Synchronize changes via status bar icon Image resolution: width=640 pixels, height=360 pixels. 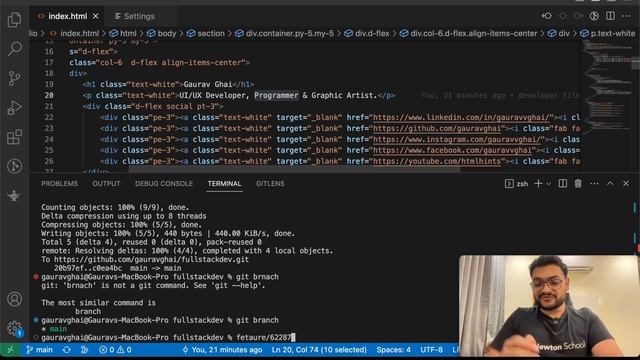(67, 350)
